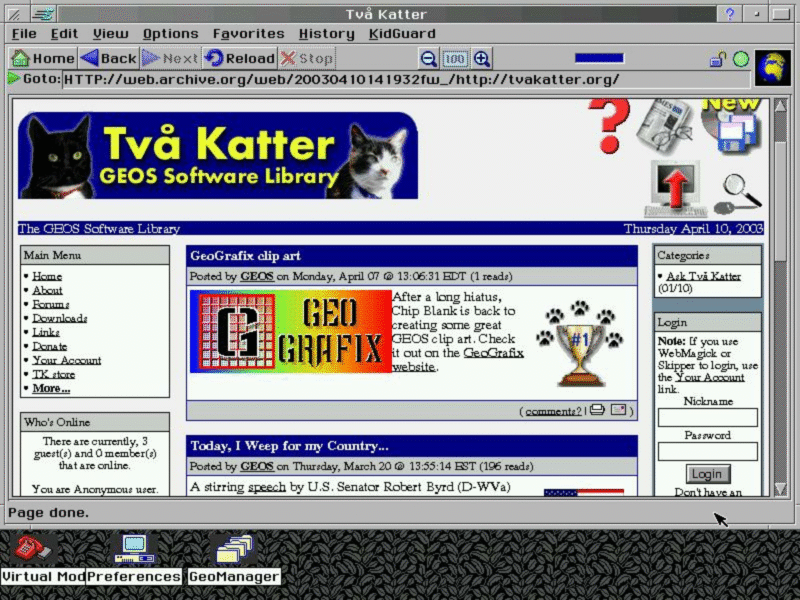Focus the Nickname input field

(707, 417)
